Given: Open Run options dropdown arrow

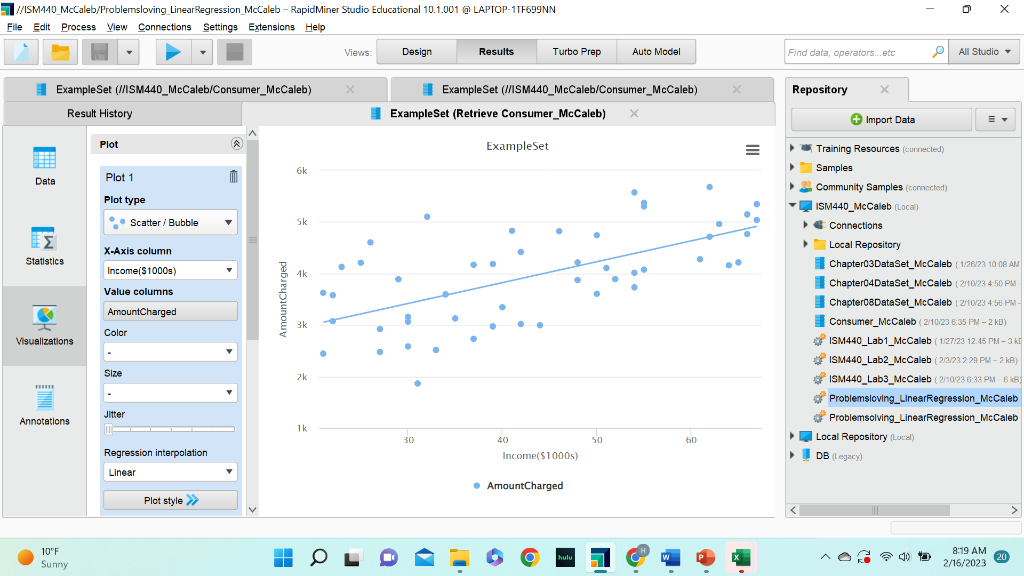Looking at the screenshot, I should 203,52.
